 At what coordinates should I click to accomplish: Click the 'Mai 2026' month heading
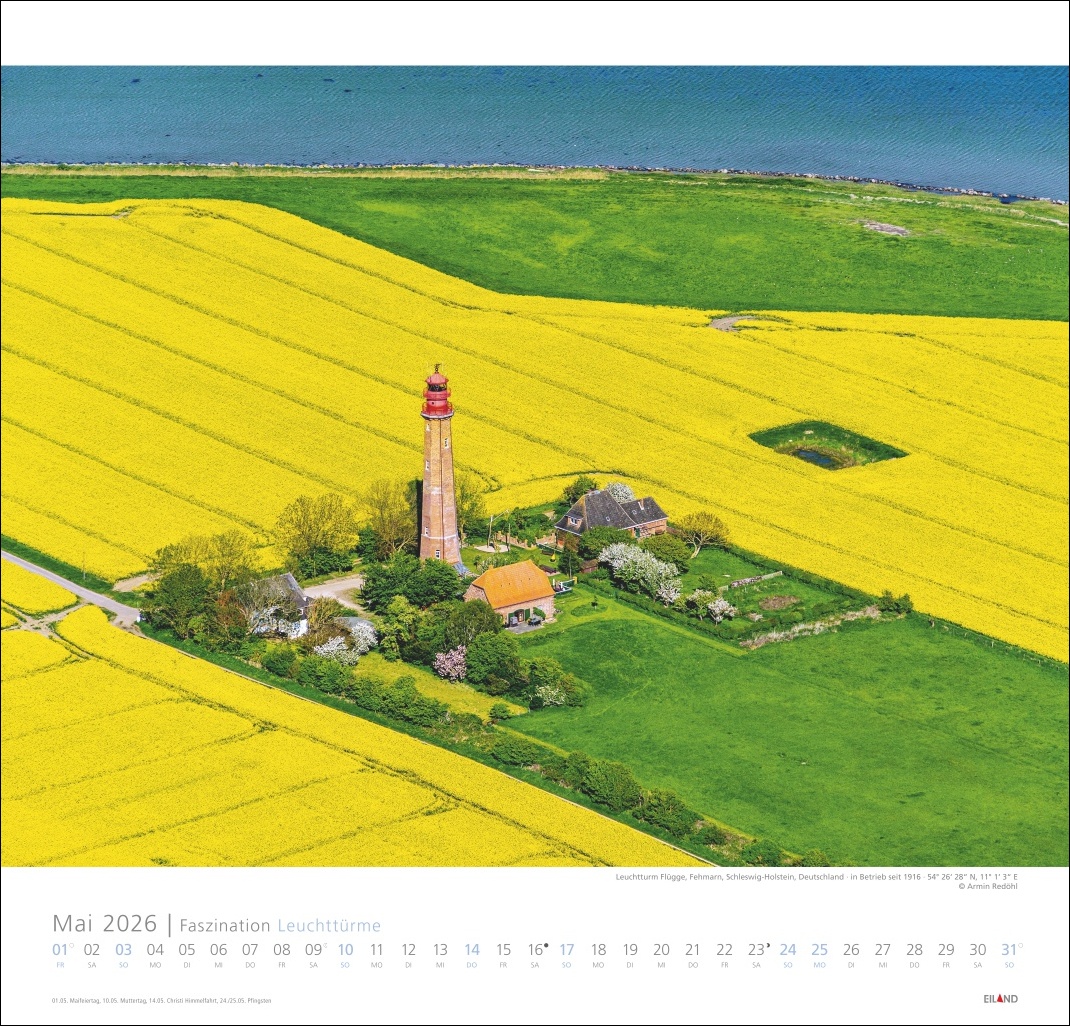[x=104, y=923]
